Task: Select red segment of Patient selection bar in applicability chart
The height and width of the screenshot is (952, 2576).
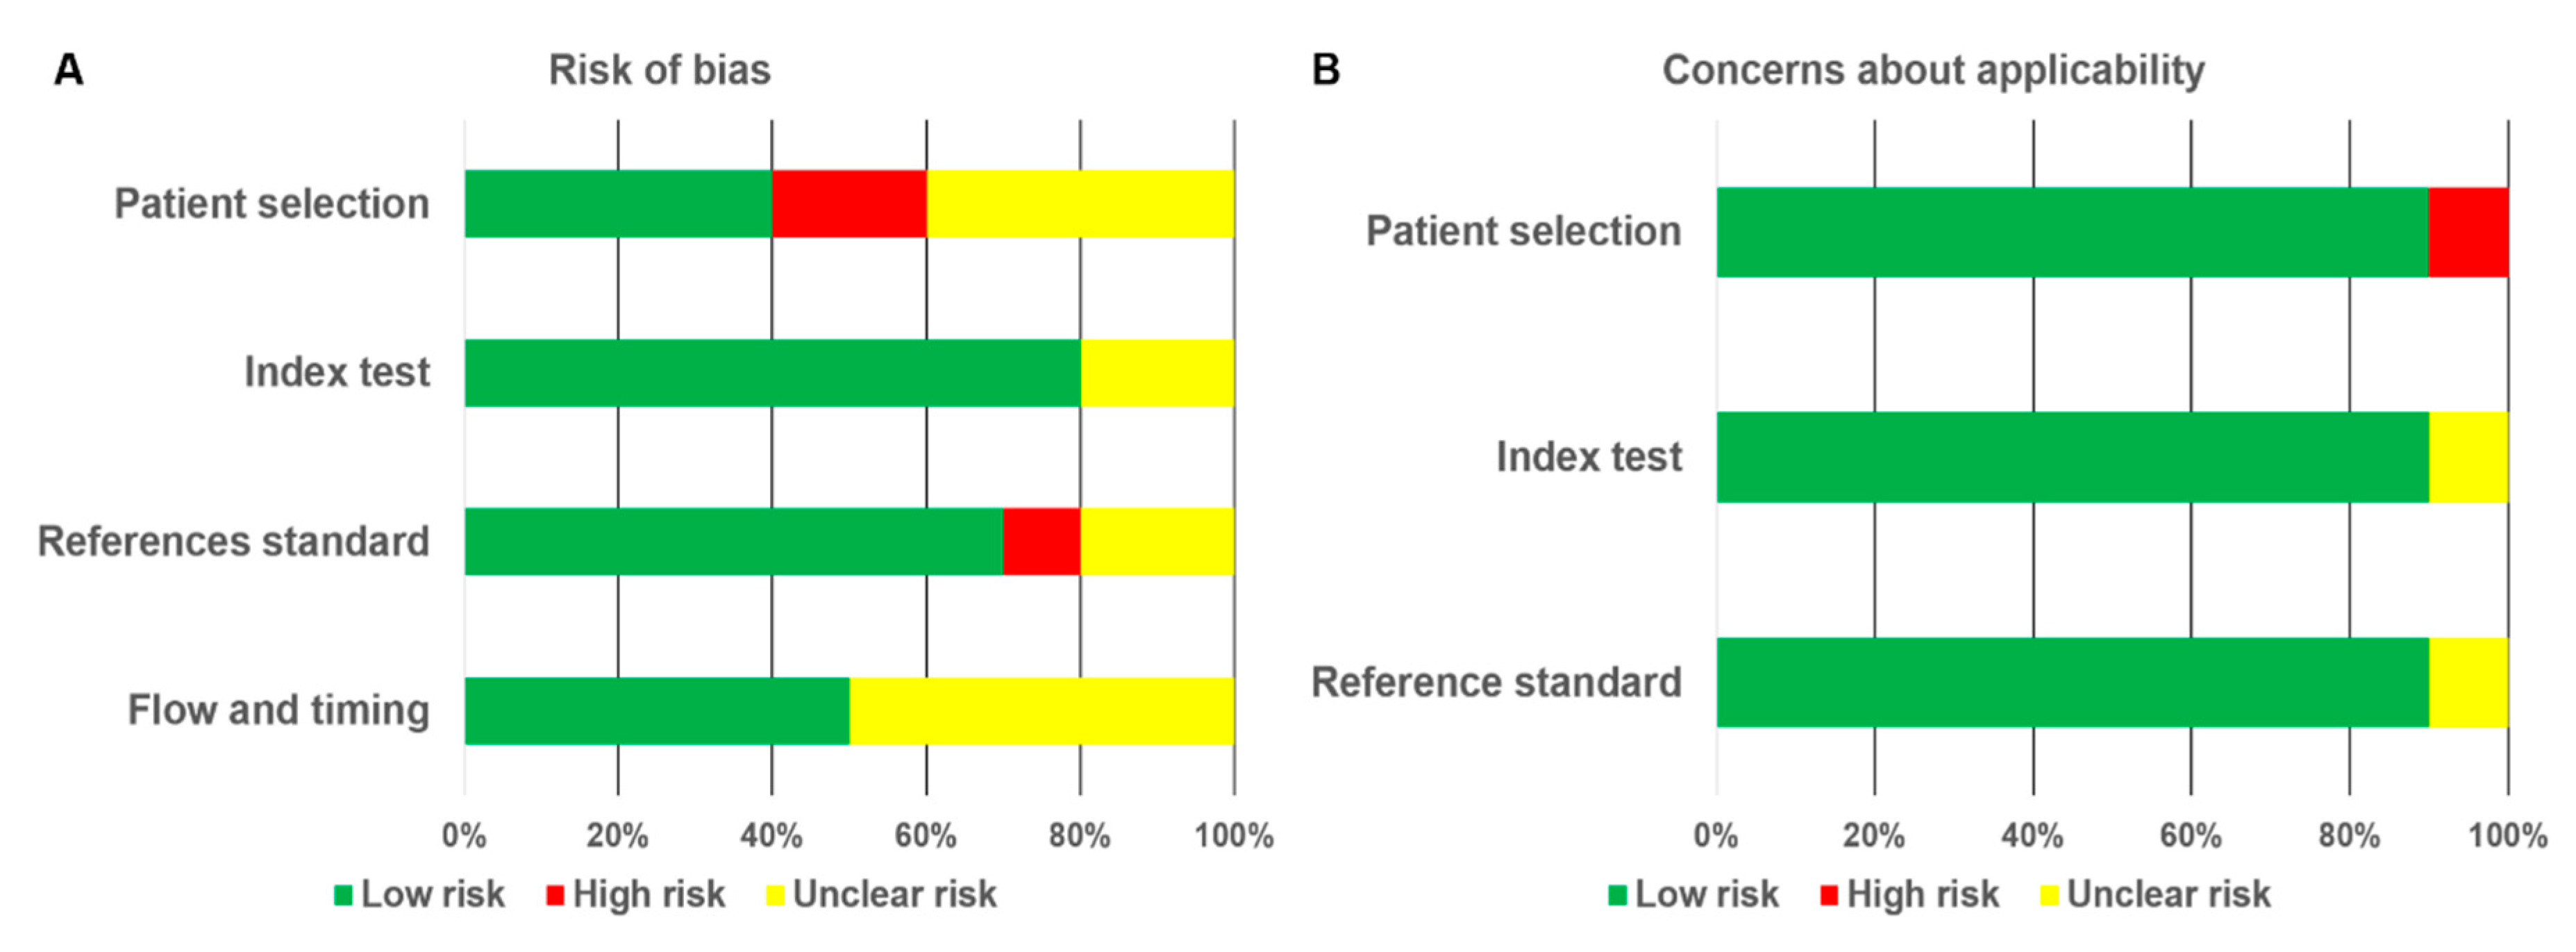Action: pyautogui.click(x=2468, y=232)
